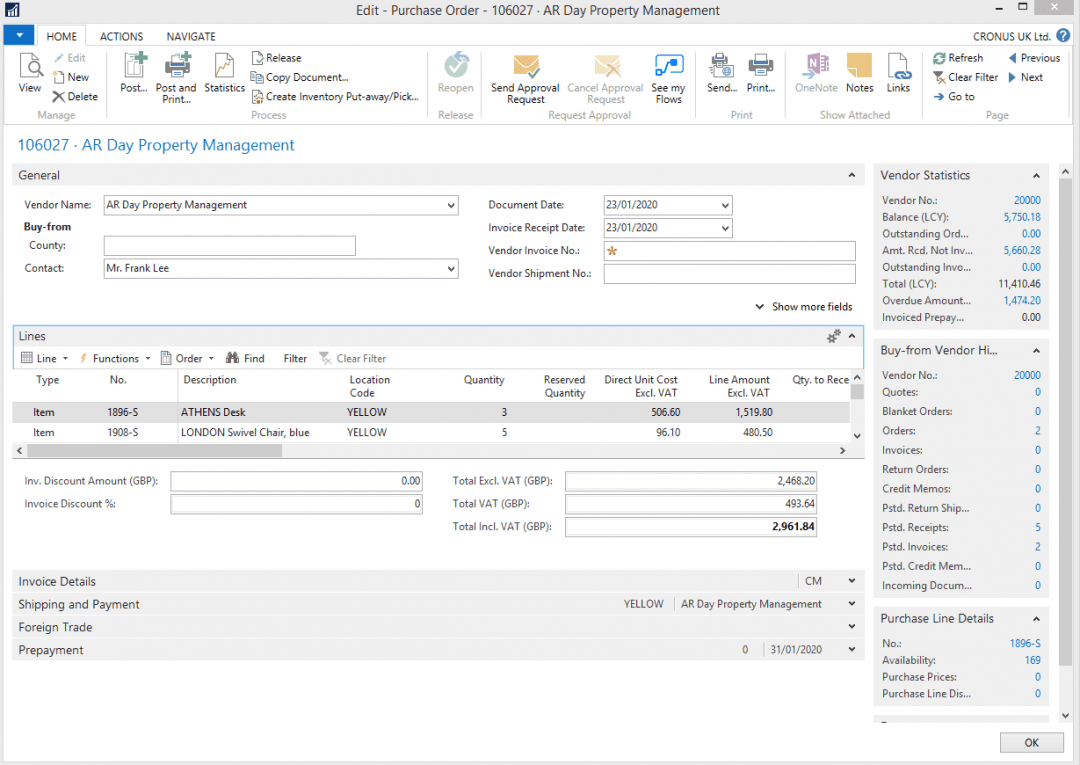The height and width of the screenshot is (765, 1080).
Task: Refresh the purchase order page
Action: (959, 57)
